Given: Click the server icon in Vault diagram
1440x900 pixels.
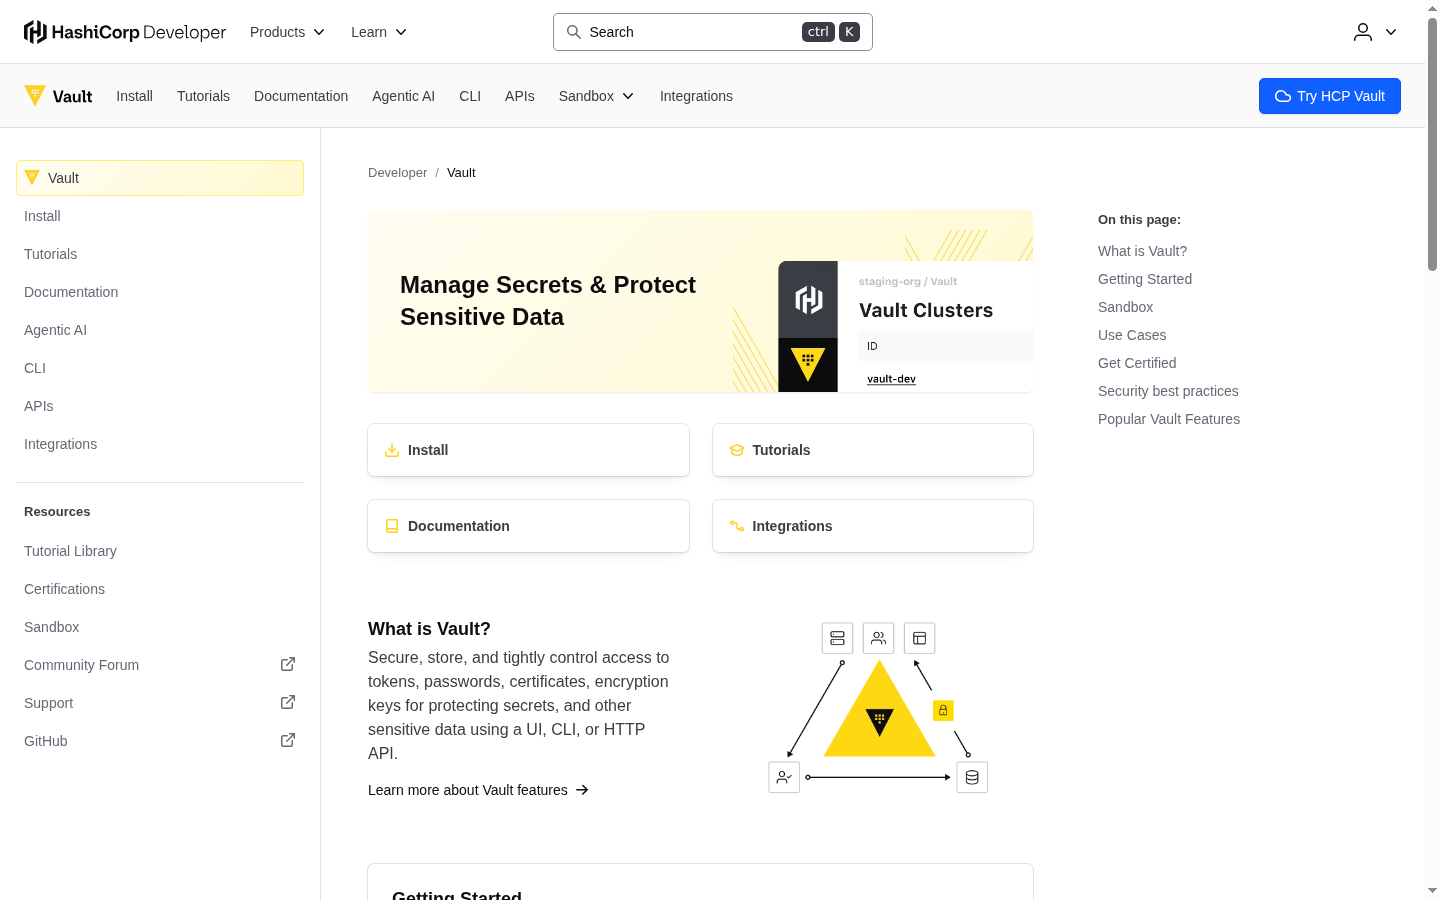Looking at the screenshot, I should point(838,638).
